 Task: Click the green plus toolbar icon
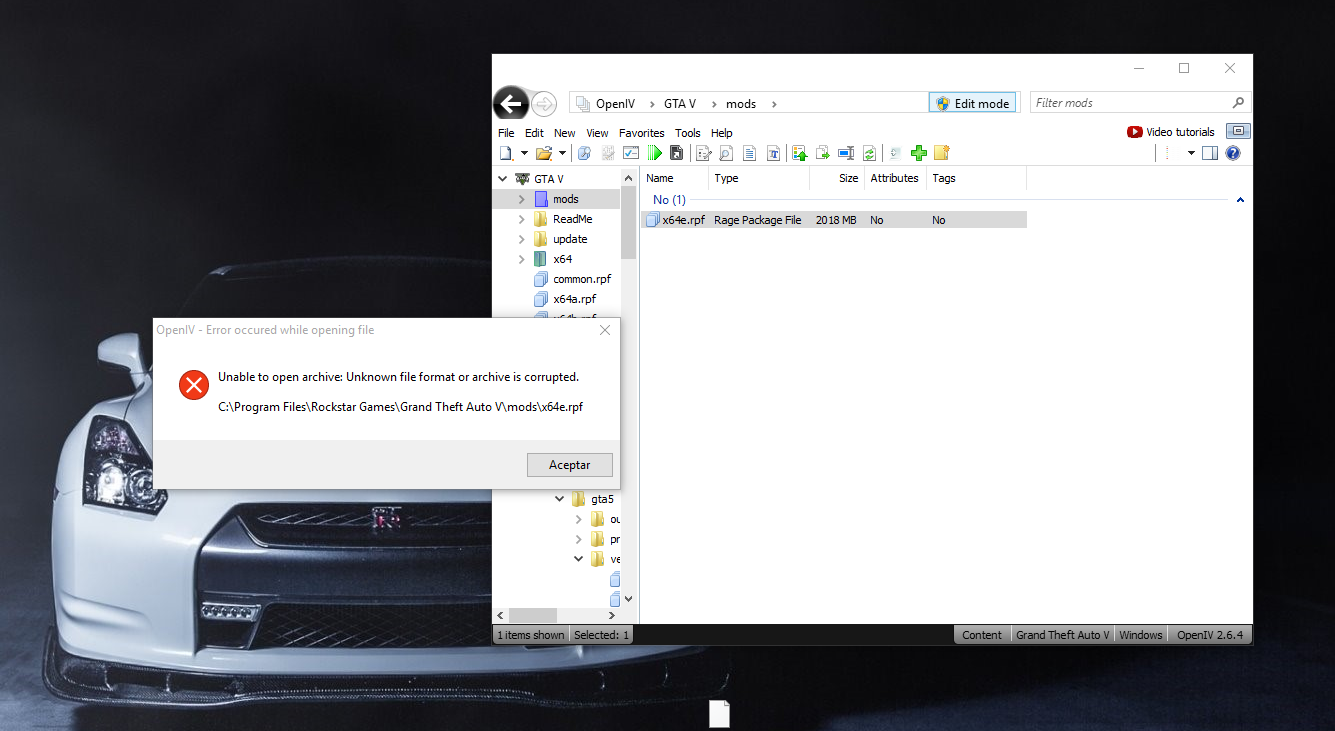pyautogui.click(x=919, y=153)
